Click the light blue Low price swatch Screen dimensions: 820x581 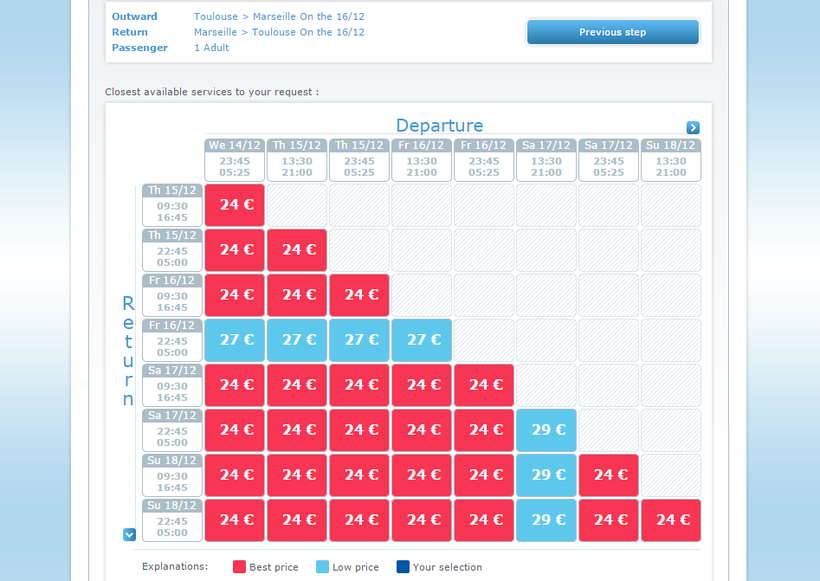322,567
